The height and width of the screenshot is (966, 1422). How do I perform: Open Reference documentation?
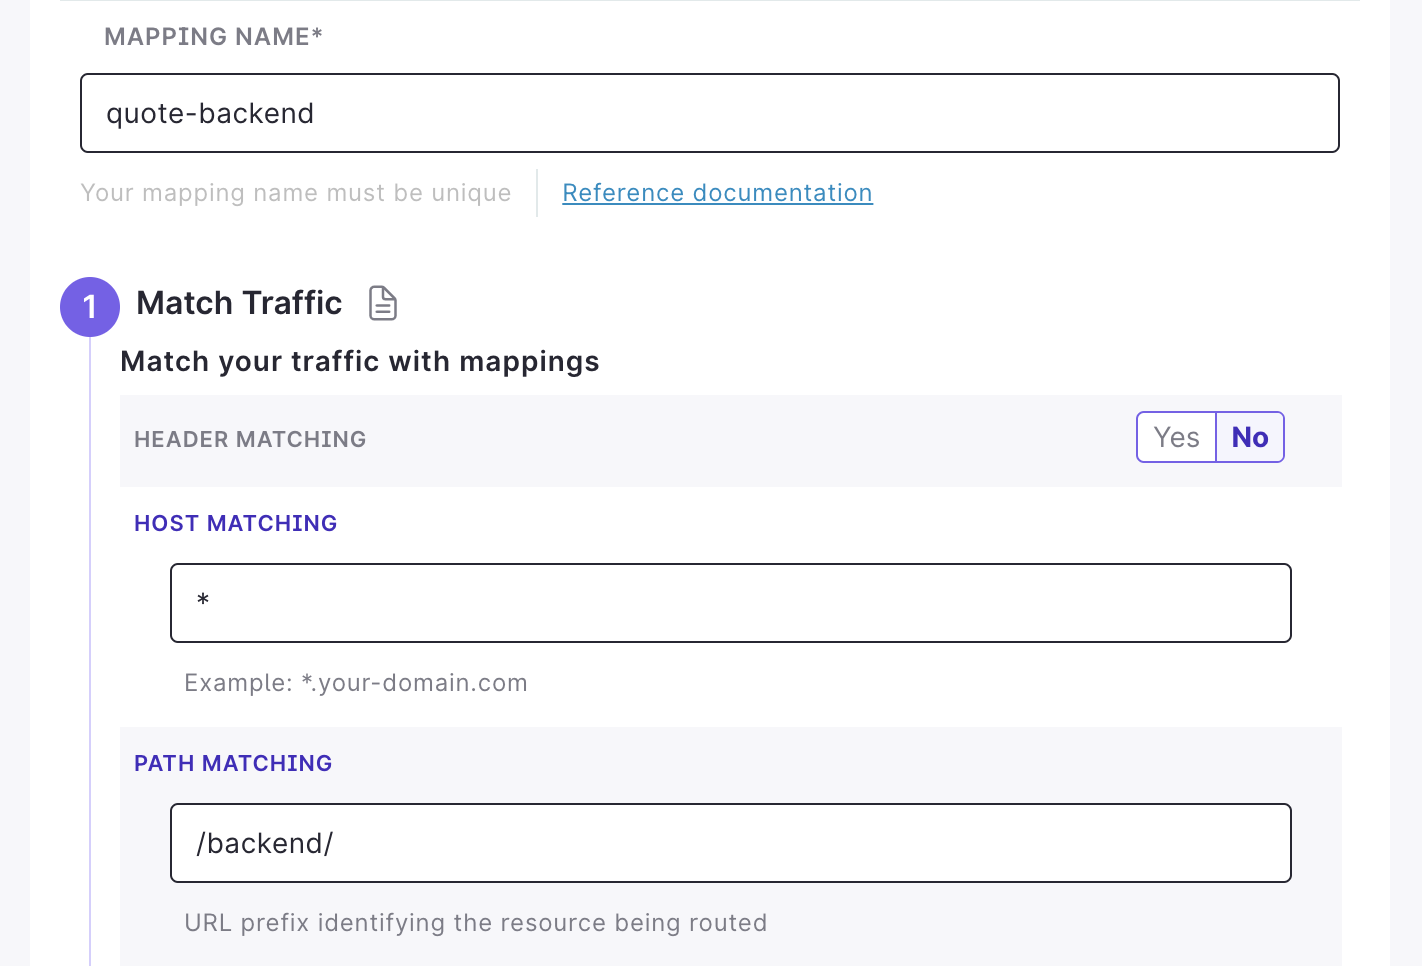(717, 192)
